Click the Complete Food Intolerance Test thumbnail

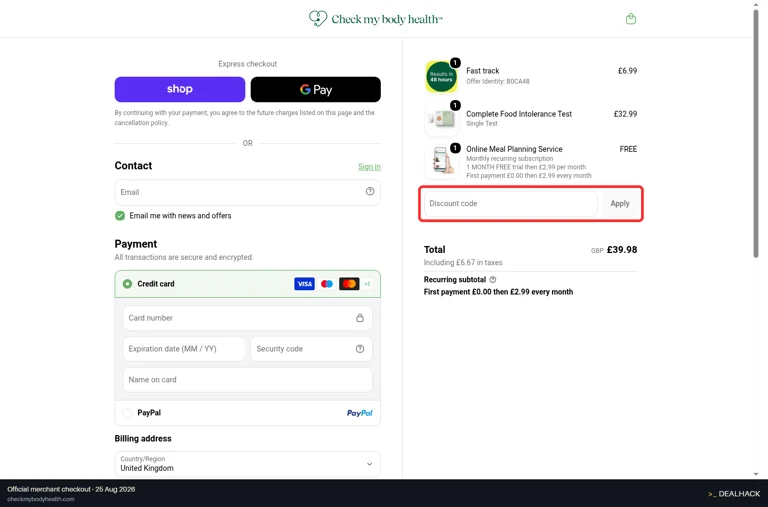(441, 119)
